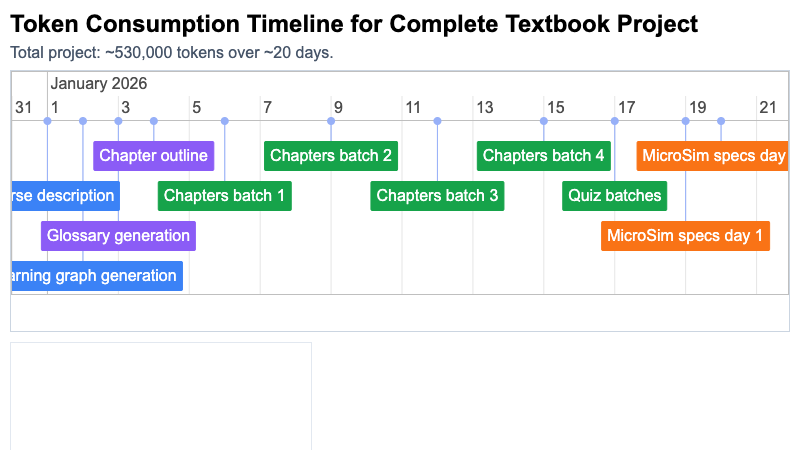Click the timeline dot above Chapters batch 2

[331, 121]
